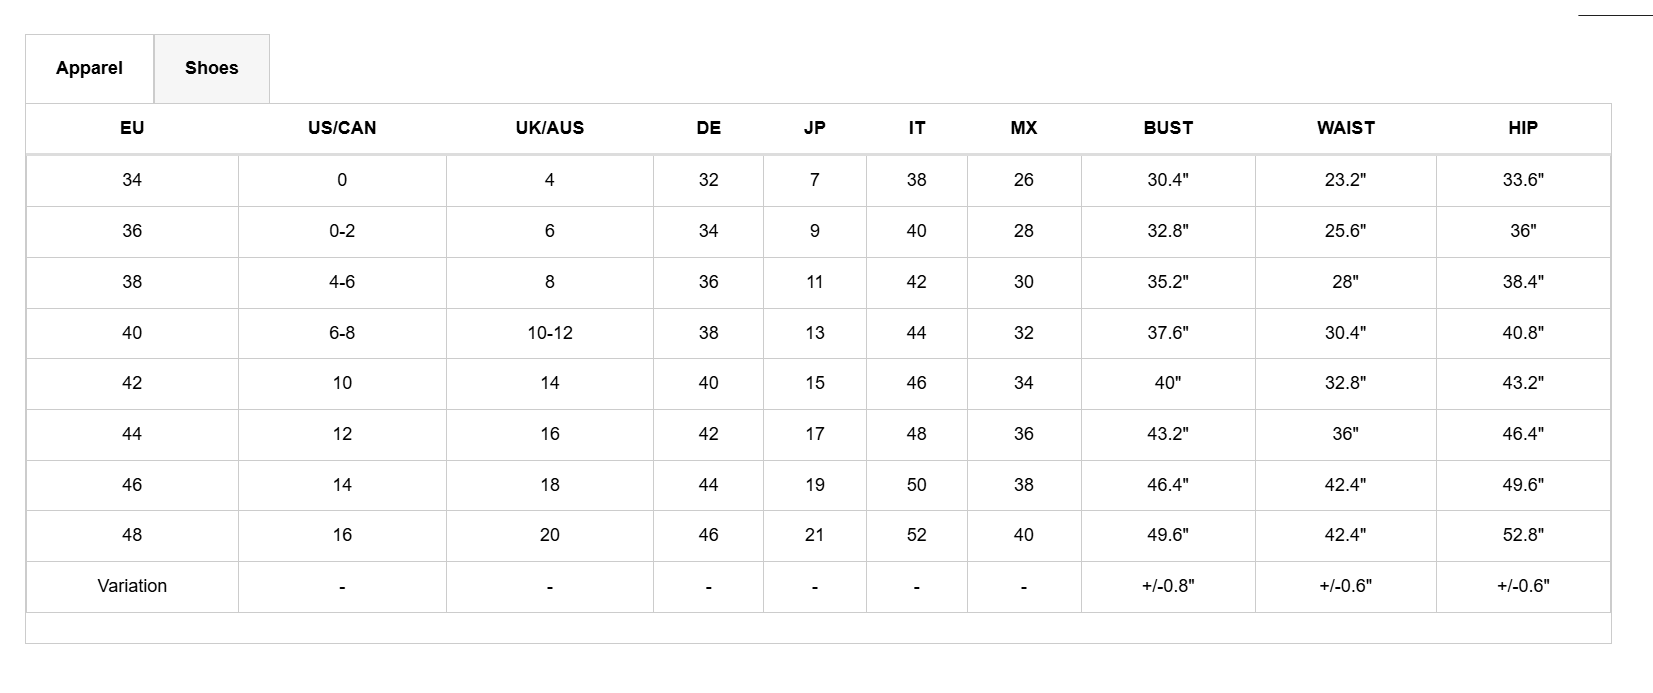Click US/CAN size 0-2 cell
The width and height of the screenshot is (1653, 693).
coord(342,231)
